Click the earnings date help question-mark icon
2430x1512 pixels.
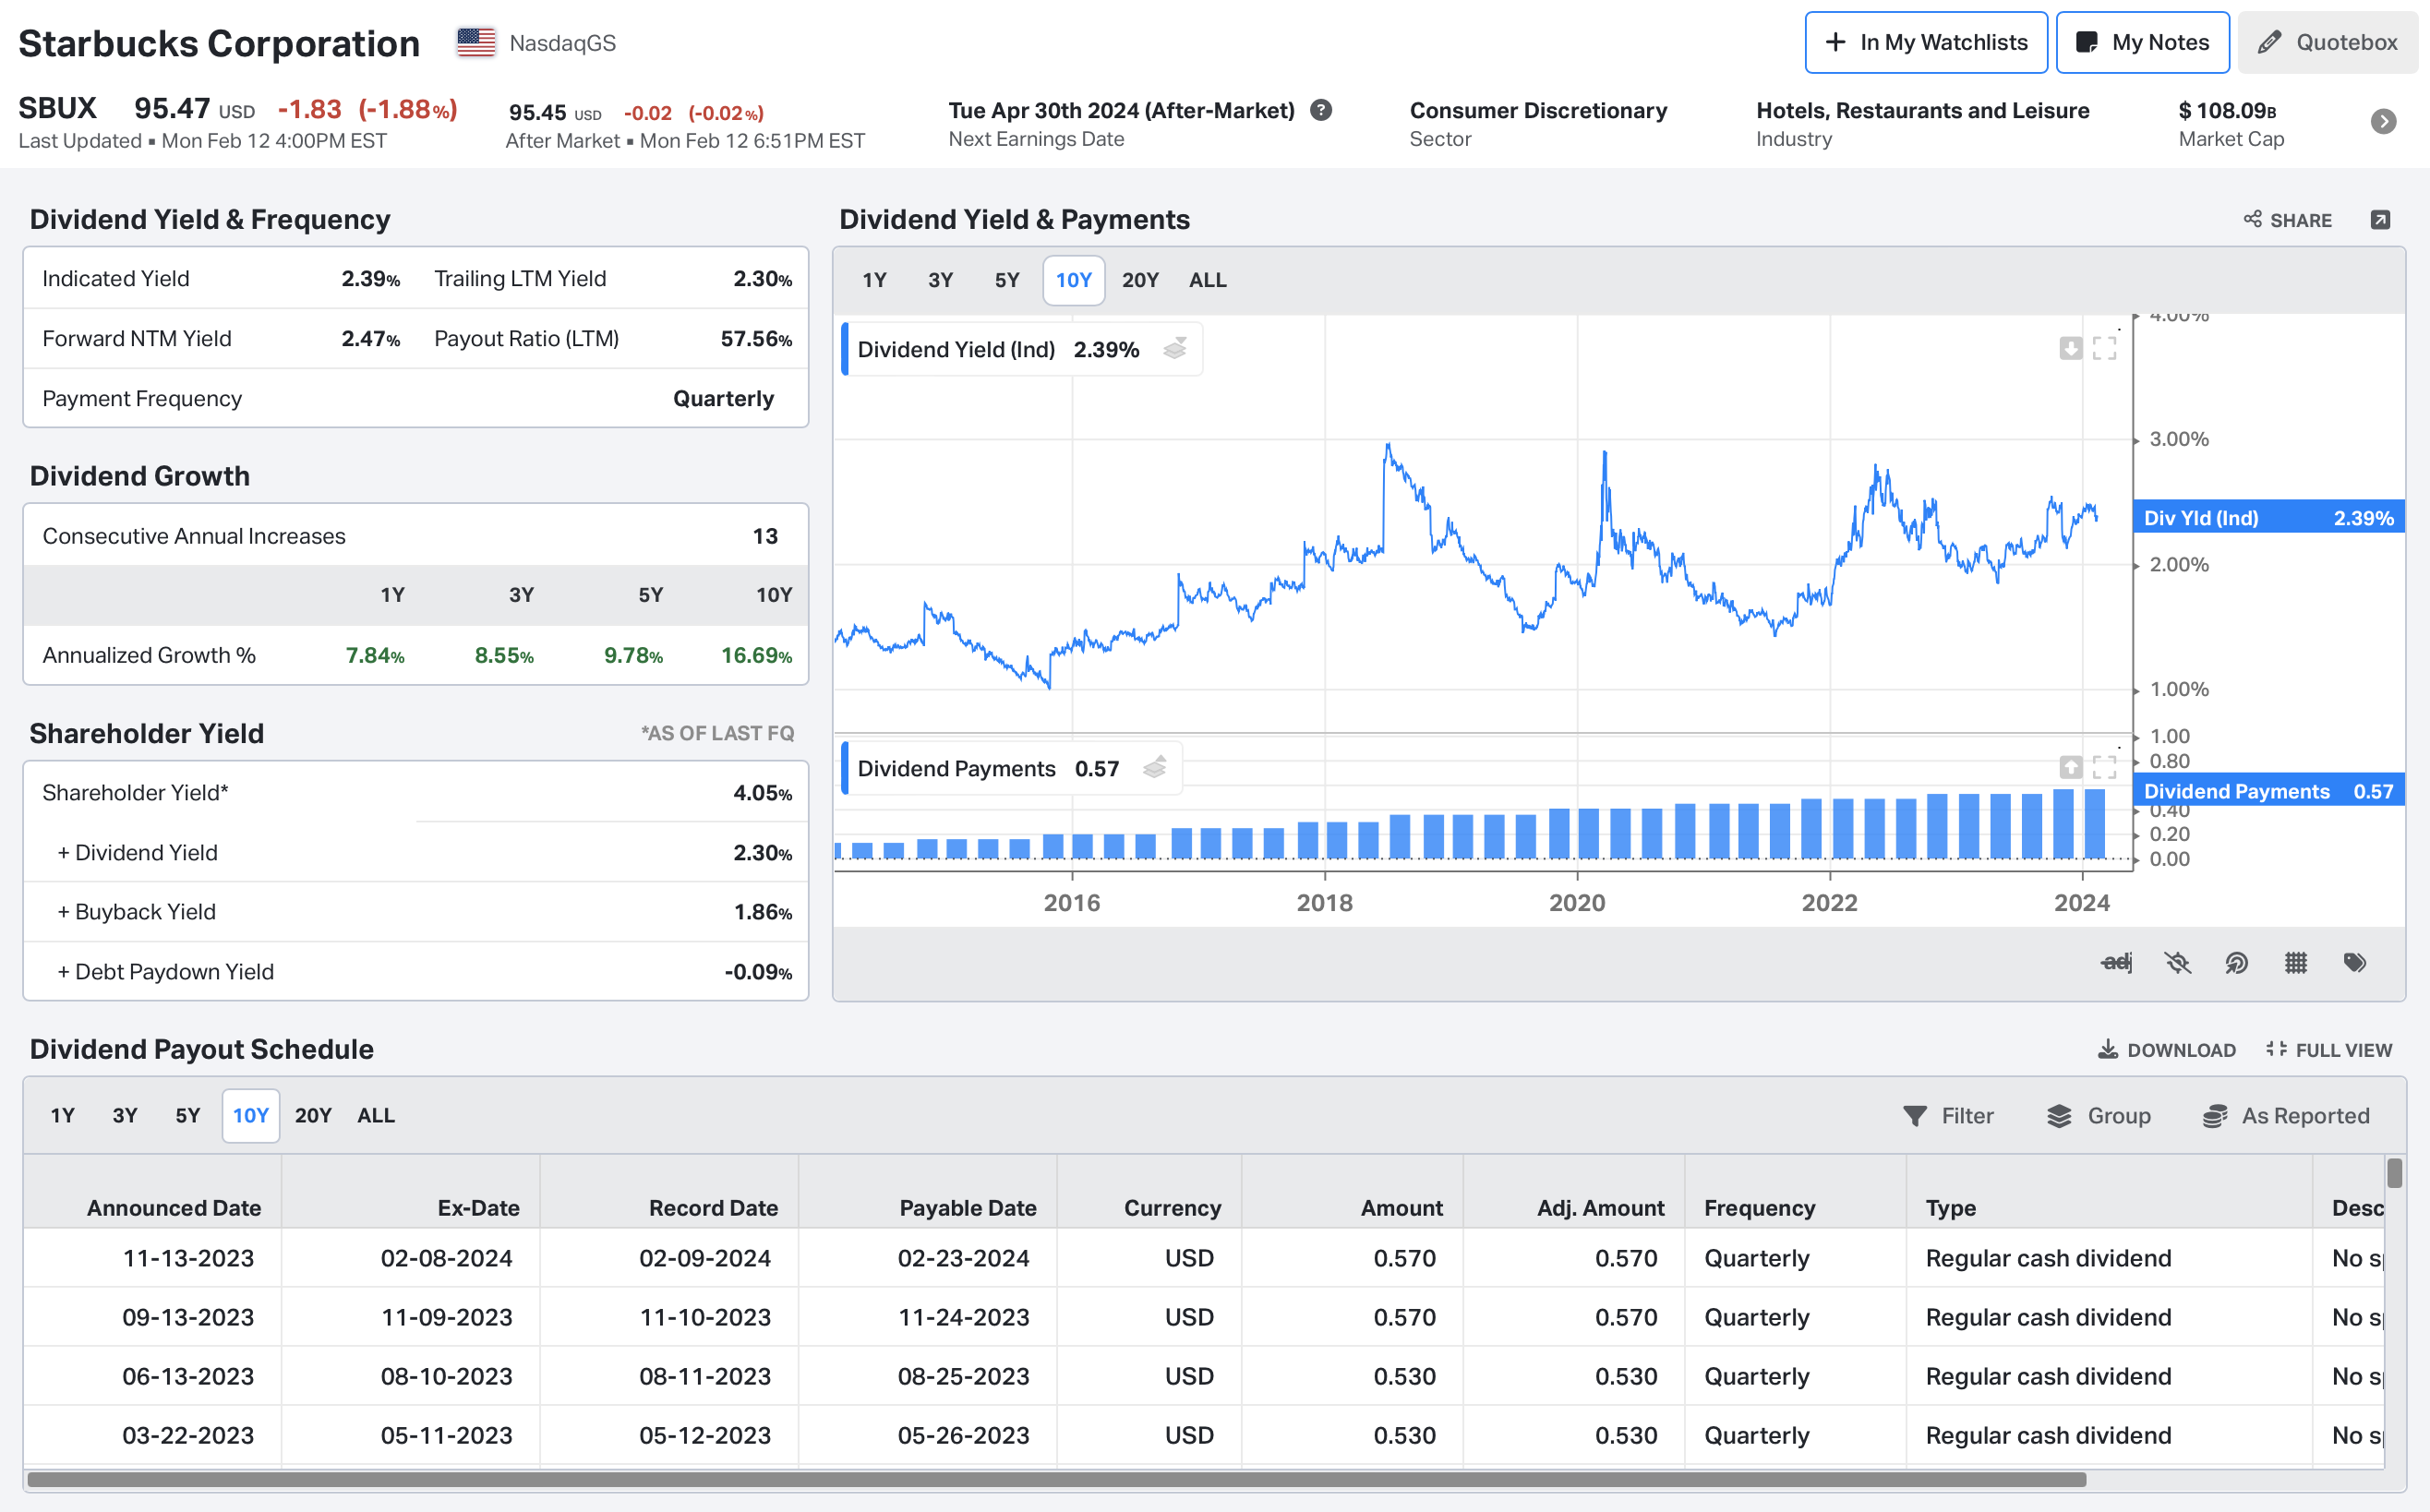tap(1321, 110)
